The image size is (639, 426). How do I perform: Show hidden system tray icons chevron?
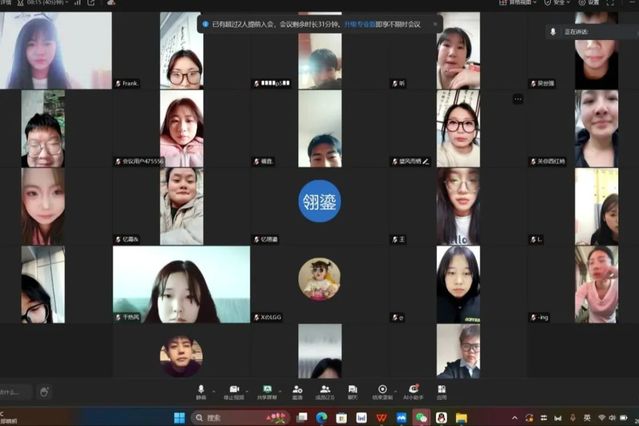[x=515, y=418]
